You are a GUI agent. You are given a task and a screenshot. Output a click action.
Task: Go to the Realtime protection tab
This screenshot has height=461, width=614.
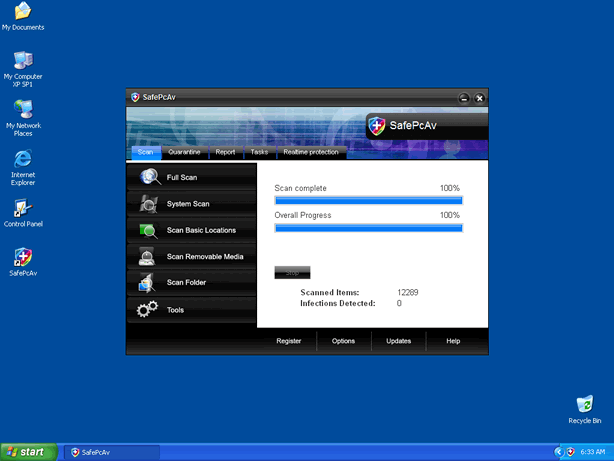tap(310, 152)
